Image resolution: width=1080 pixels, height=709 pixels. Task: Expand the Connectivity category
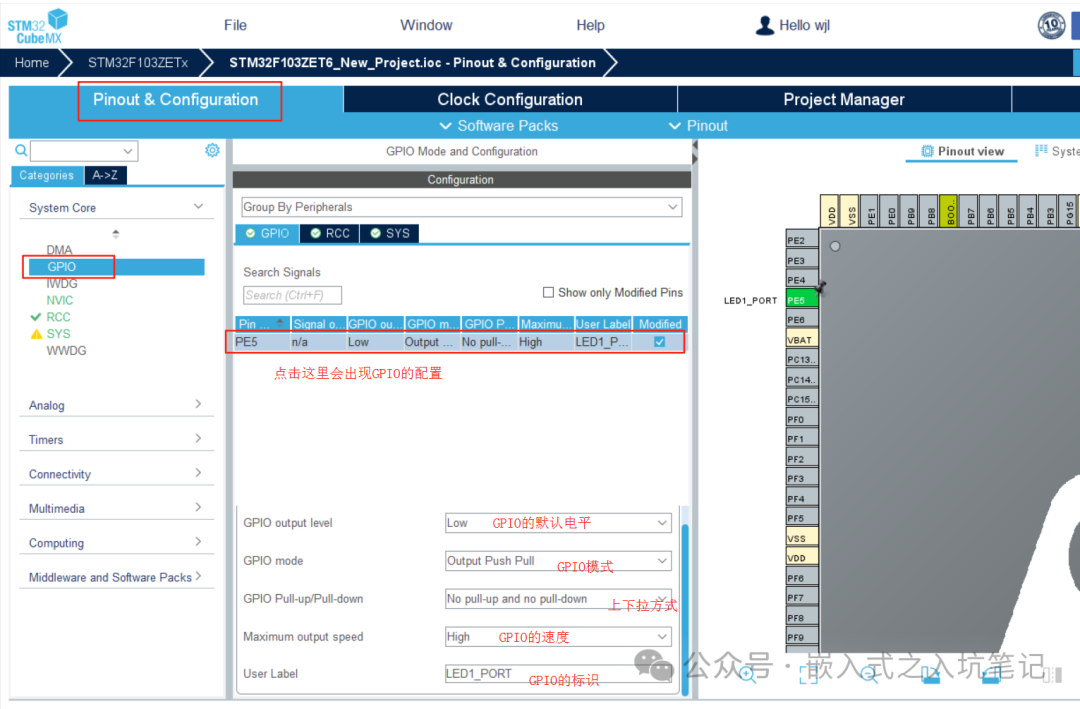tap(115, 474)
